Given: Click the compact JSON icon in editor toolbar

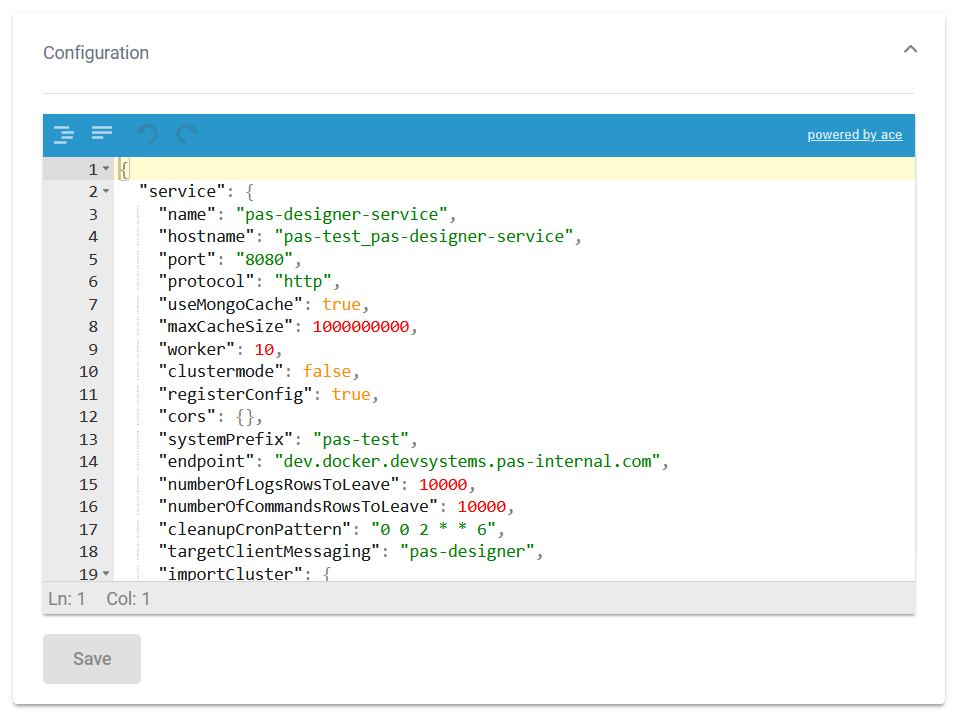Looking at the screenshot, I should point(102,133).
